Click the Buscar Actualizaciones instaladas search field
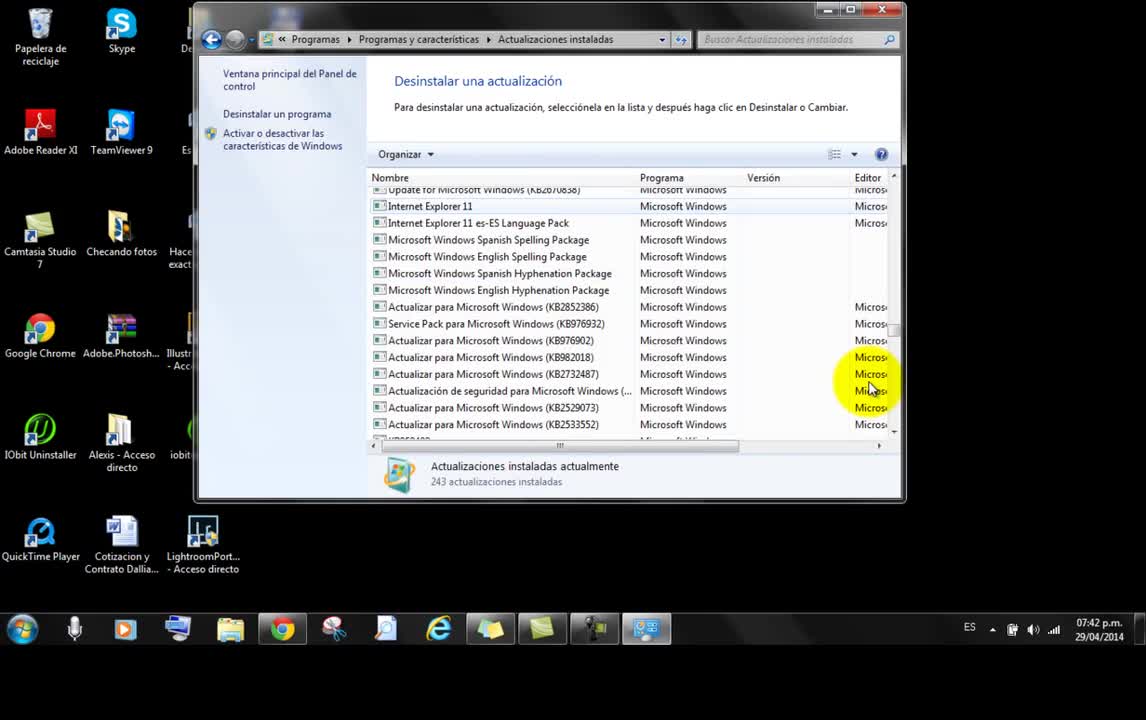The width and height of the screenshot is (1146, 720). (789, 39)
